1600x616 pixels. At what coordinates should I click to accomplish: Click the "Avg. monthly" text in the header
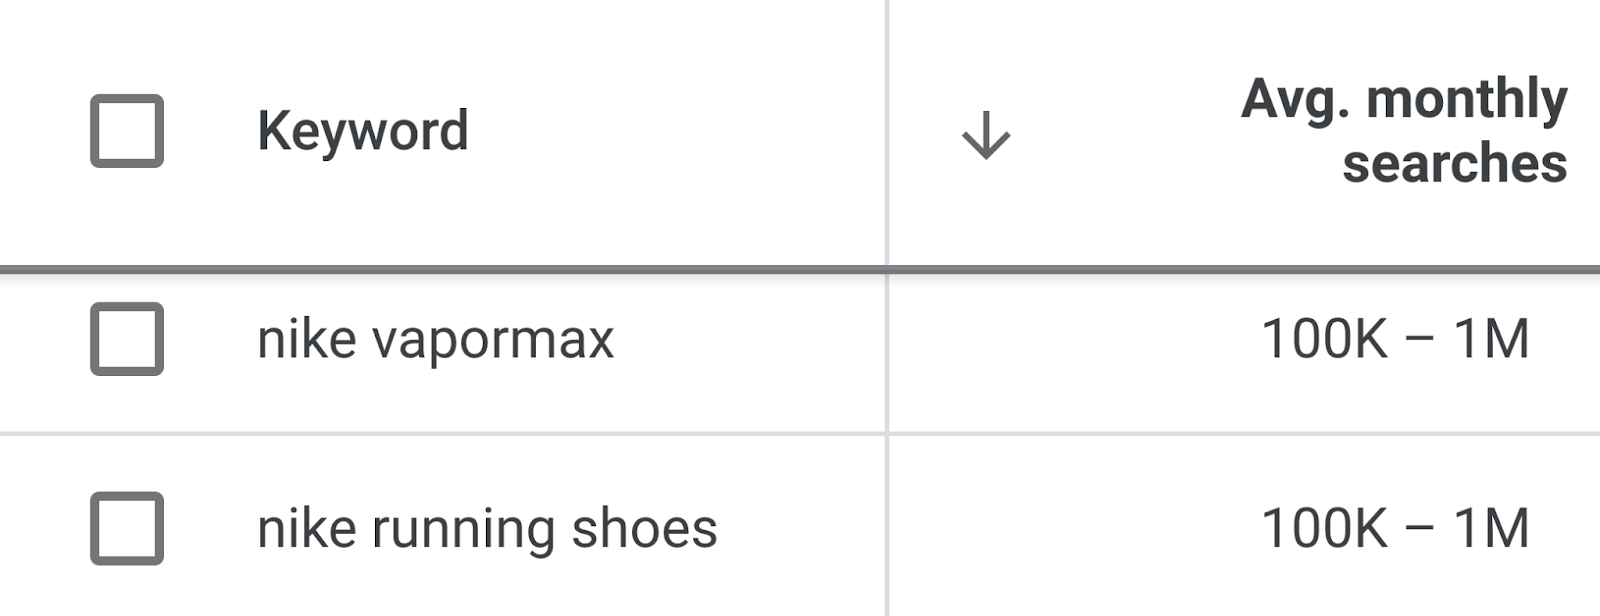1403,99
